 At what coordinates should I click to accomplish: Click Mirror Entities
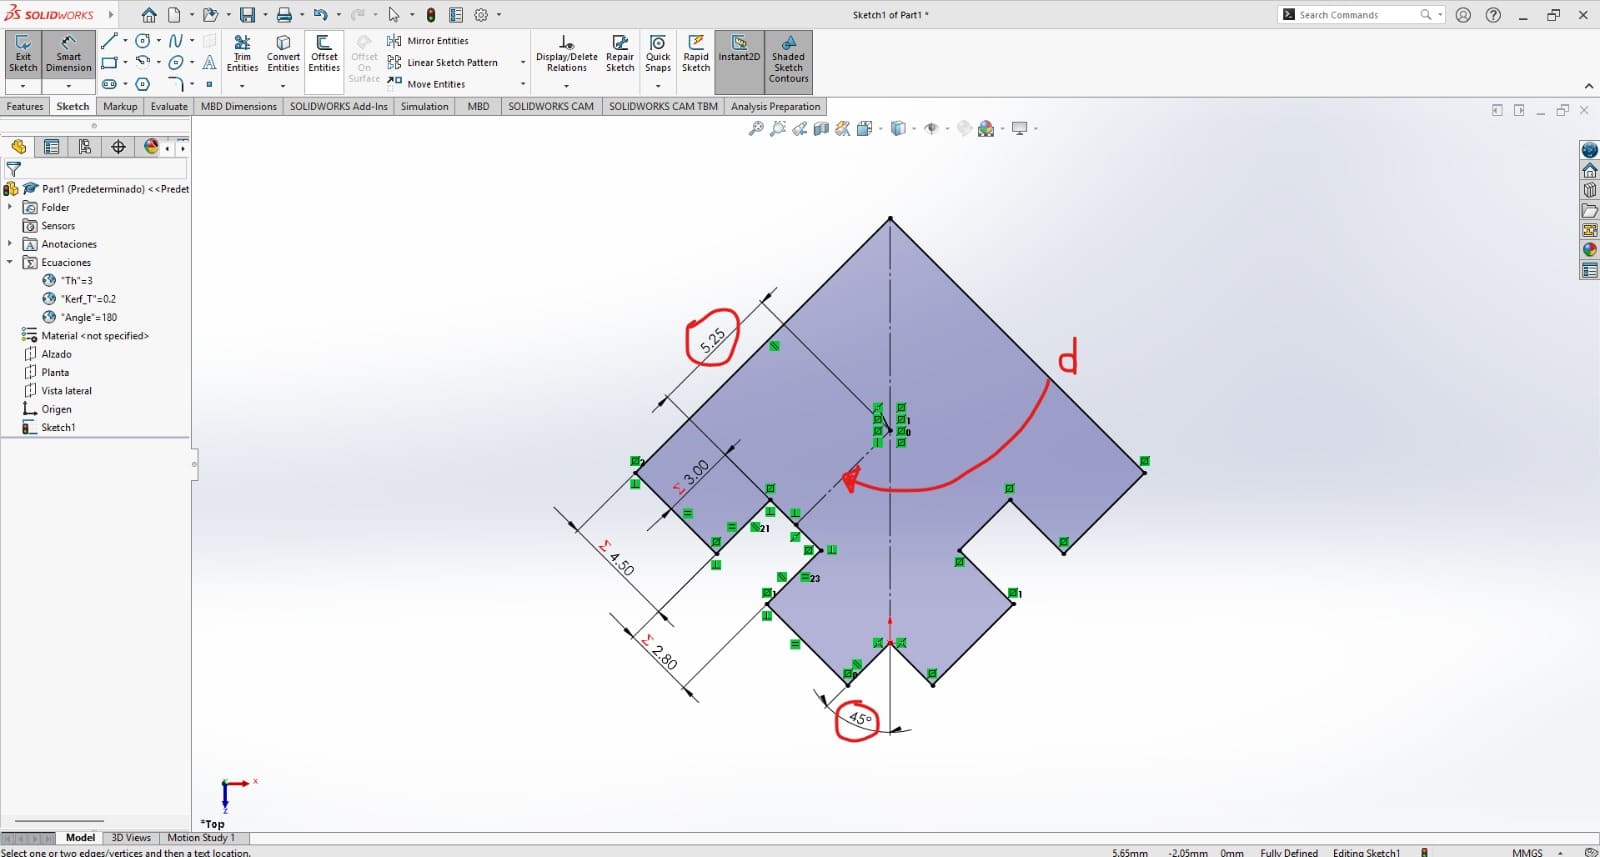428,41
